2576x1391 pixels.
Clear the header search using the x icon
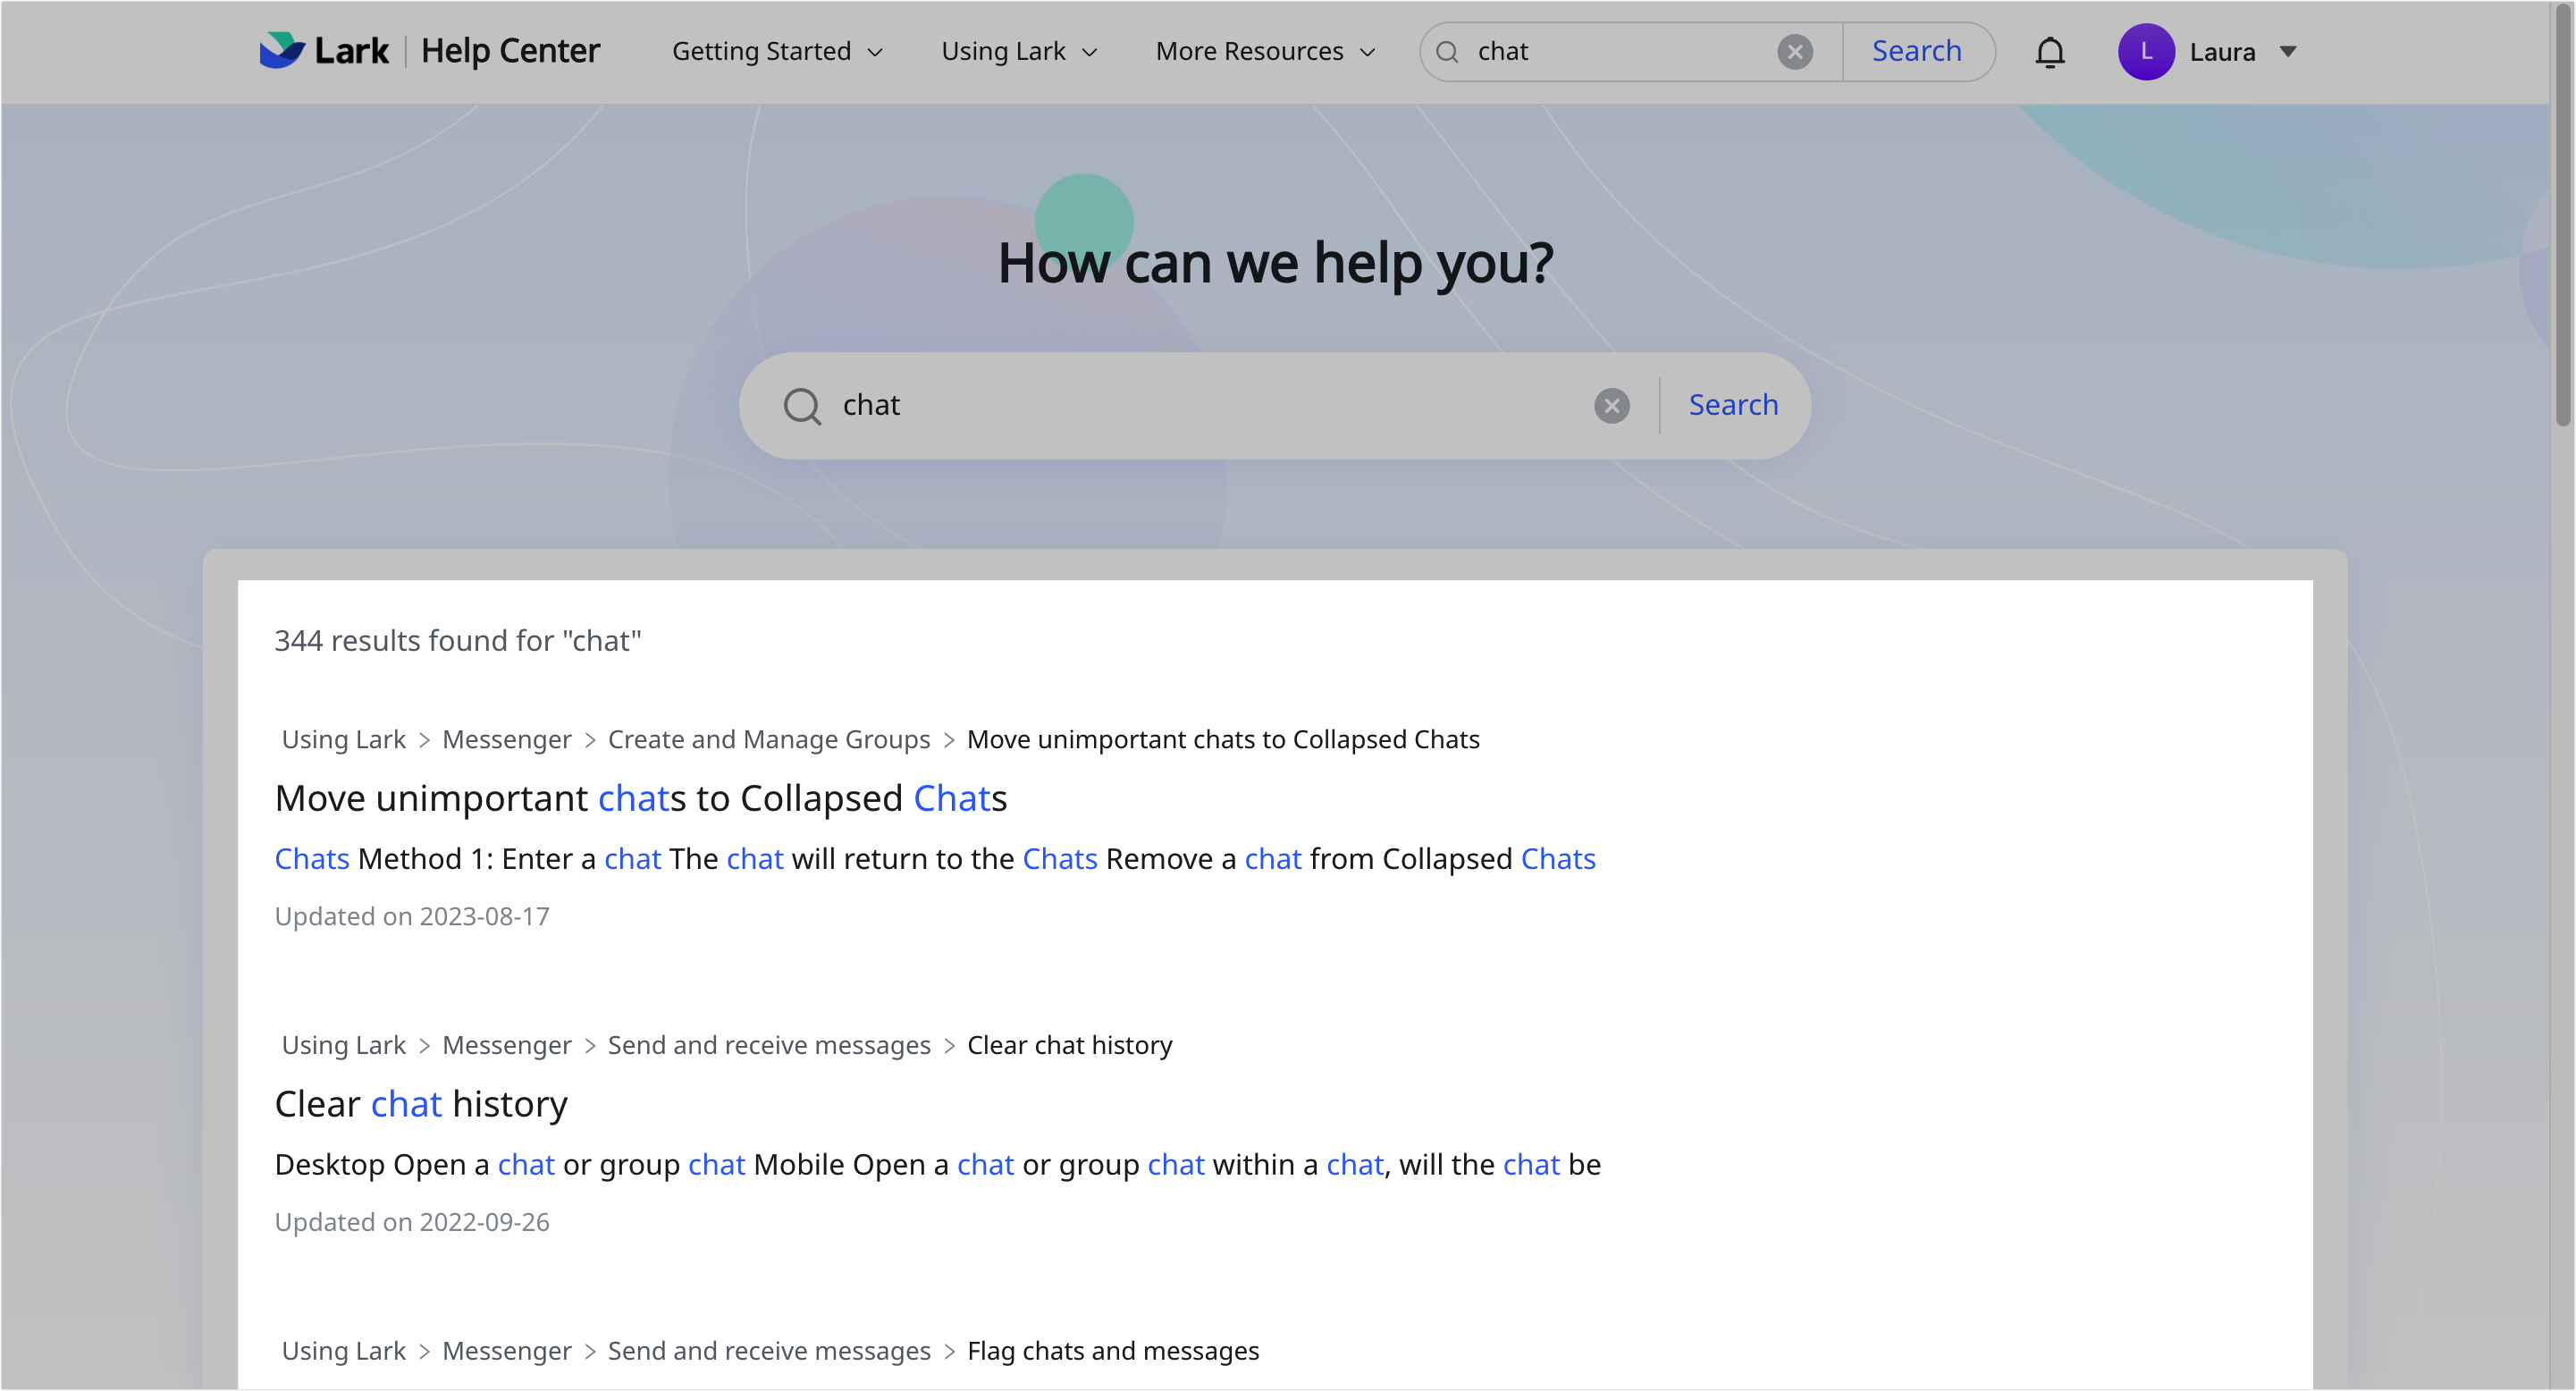pos(1794,51)
